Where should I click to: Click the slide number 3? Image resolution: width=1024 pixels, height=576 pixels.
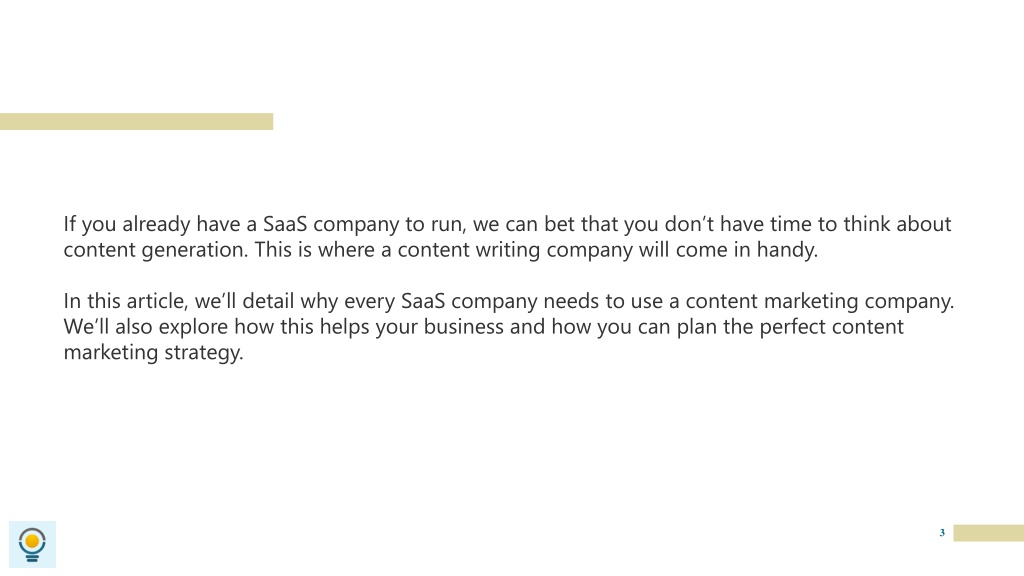click(x=942, y=533)
